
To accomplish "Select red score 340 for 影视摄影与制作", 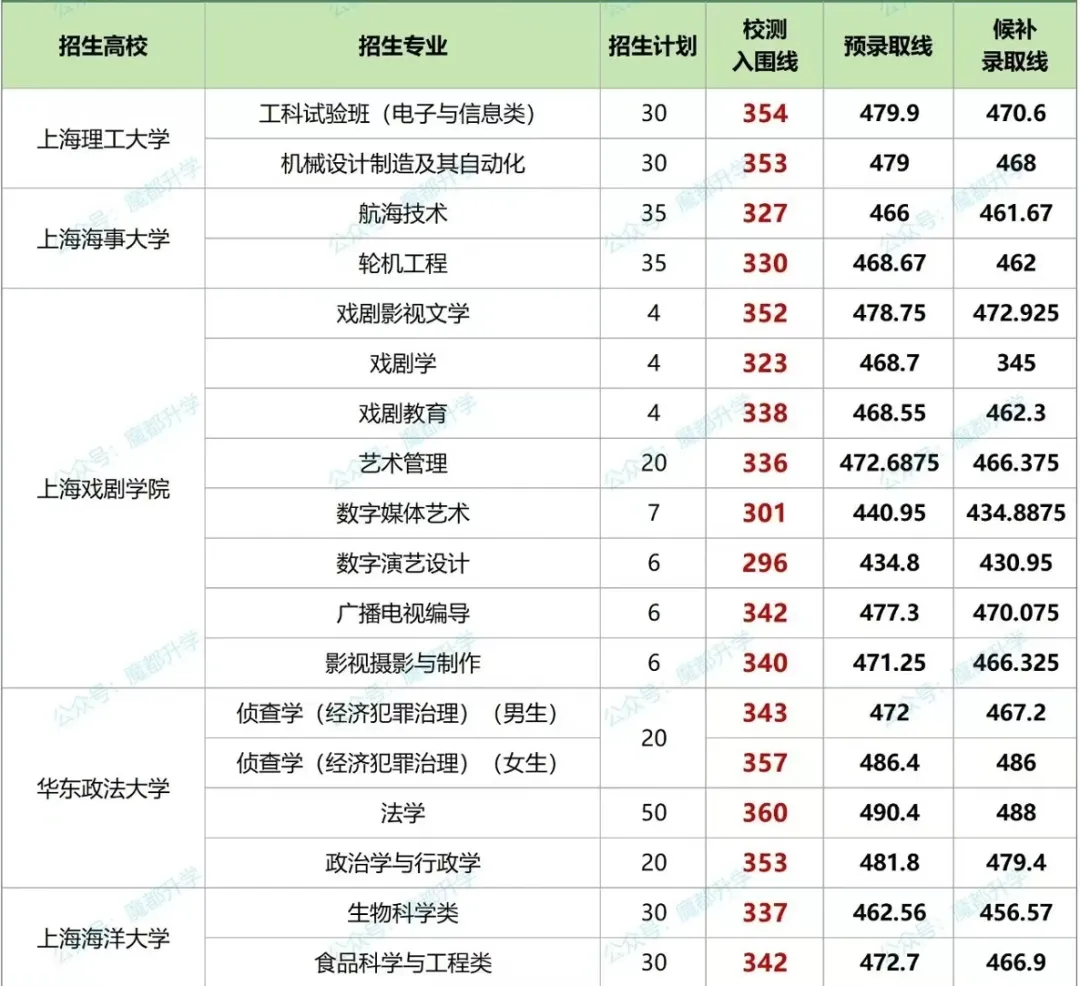I will [765, 663].
